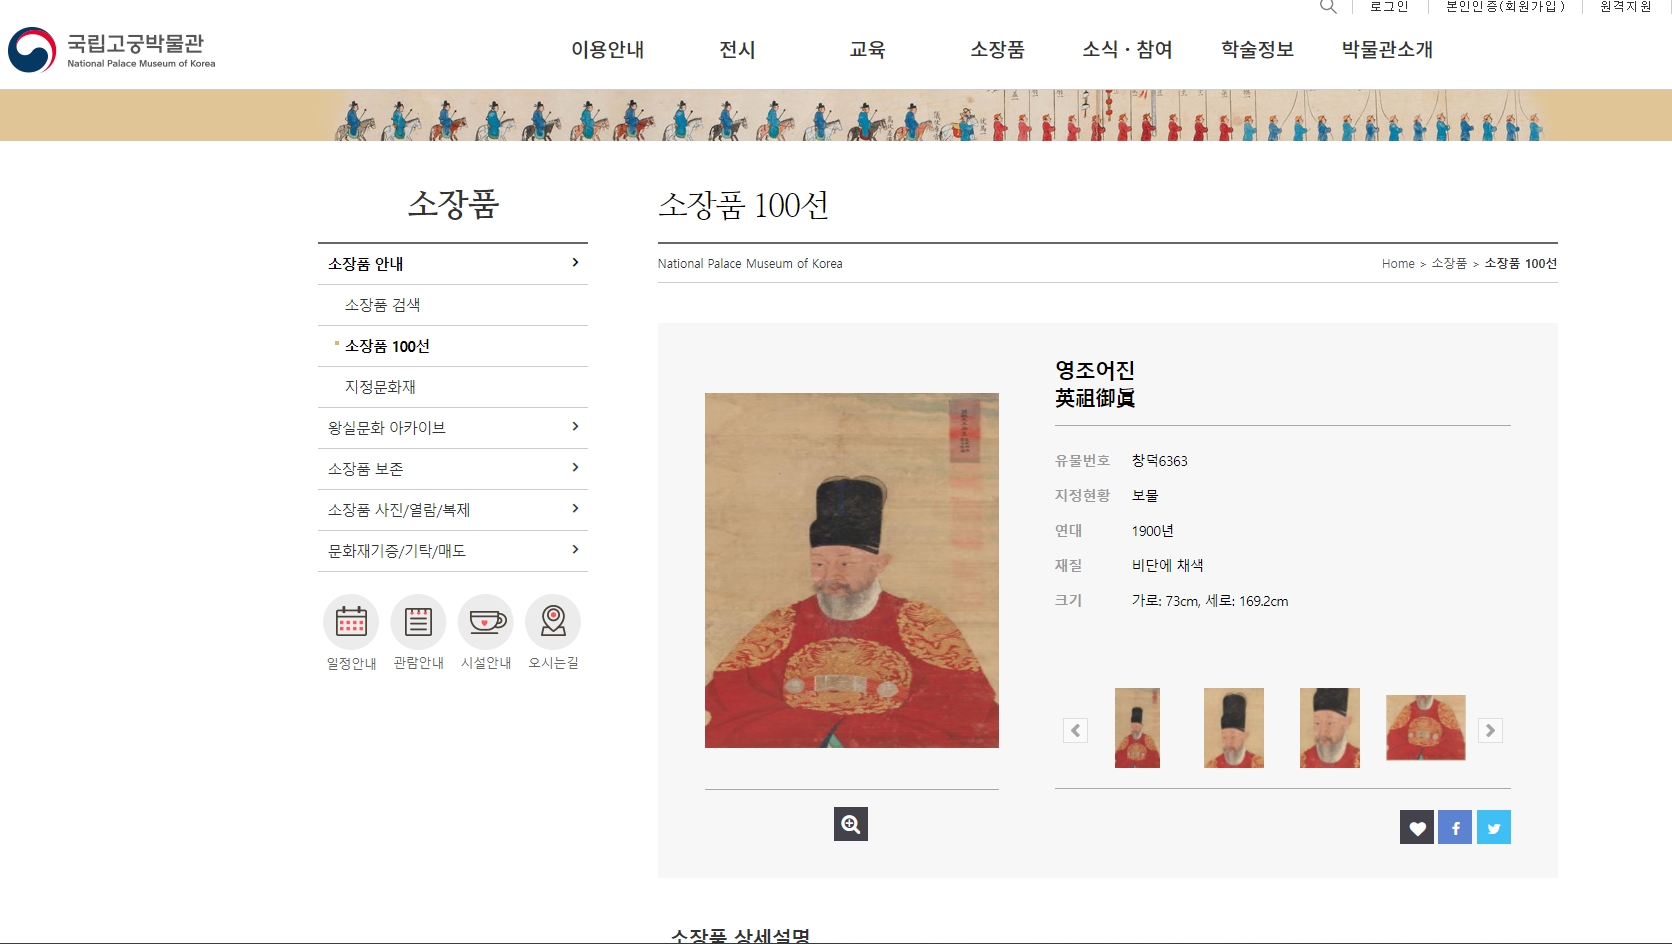Click the procession painting banner
Viewport: 1672px width, 944px height.
pyautogui.click(x=836, y=115)
